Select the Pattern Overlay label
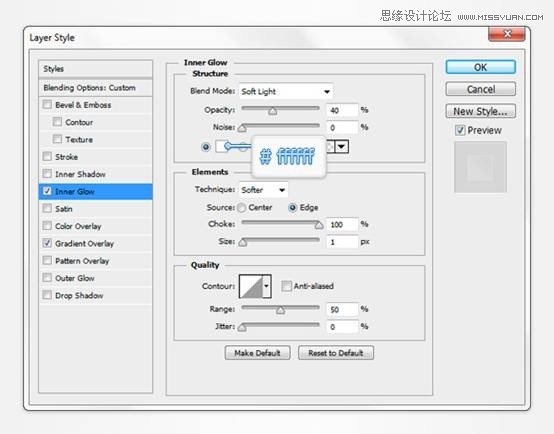 82,261
